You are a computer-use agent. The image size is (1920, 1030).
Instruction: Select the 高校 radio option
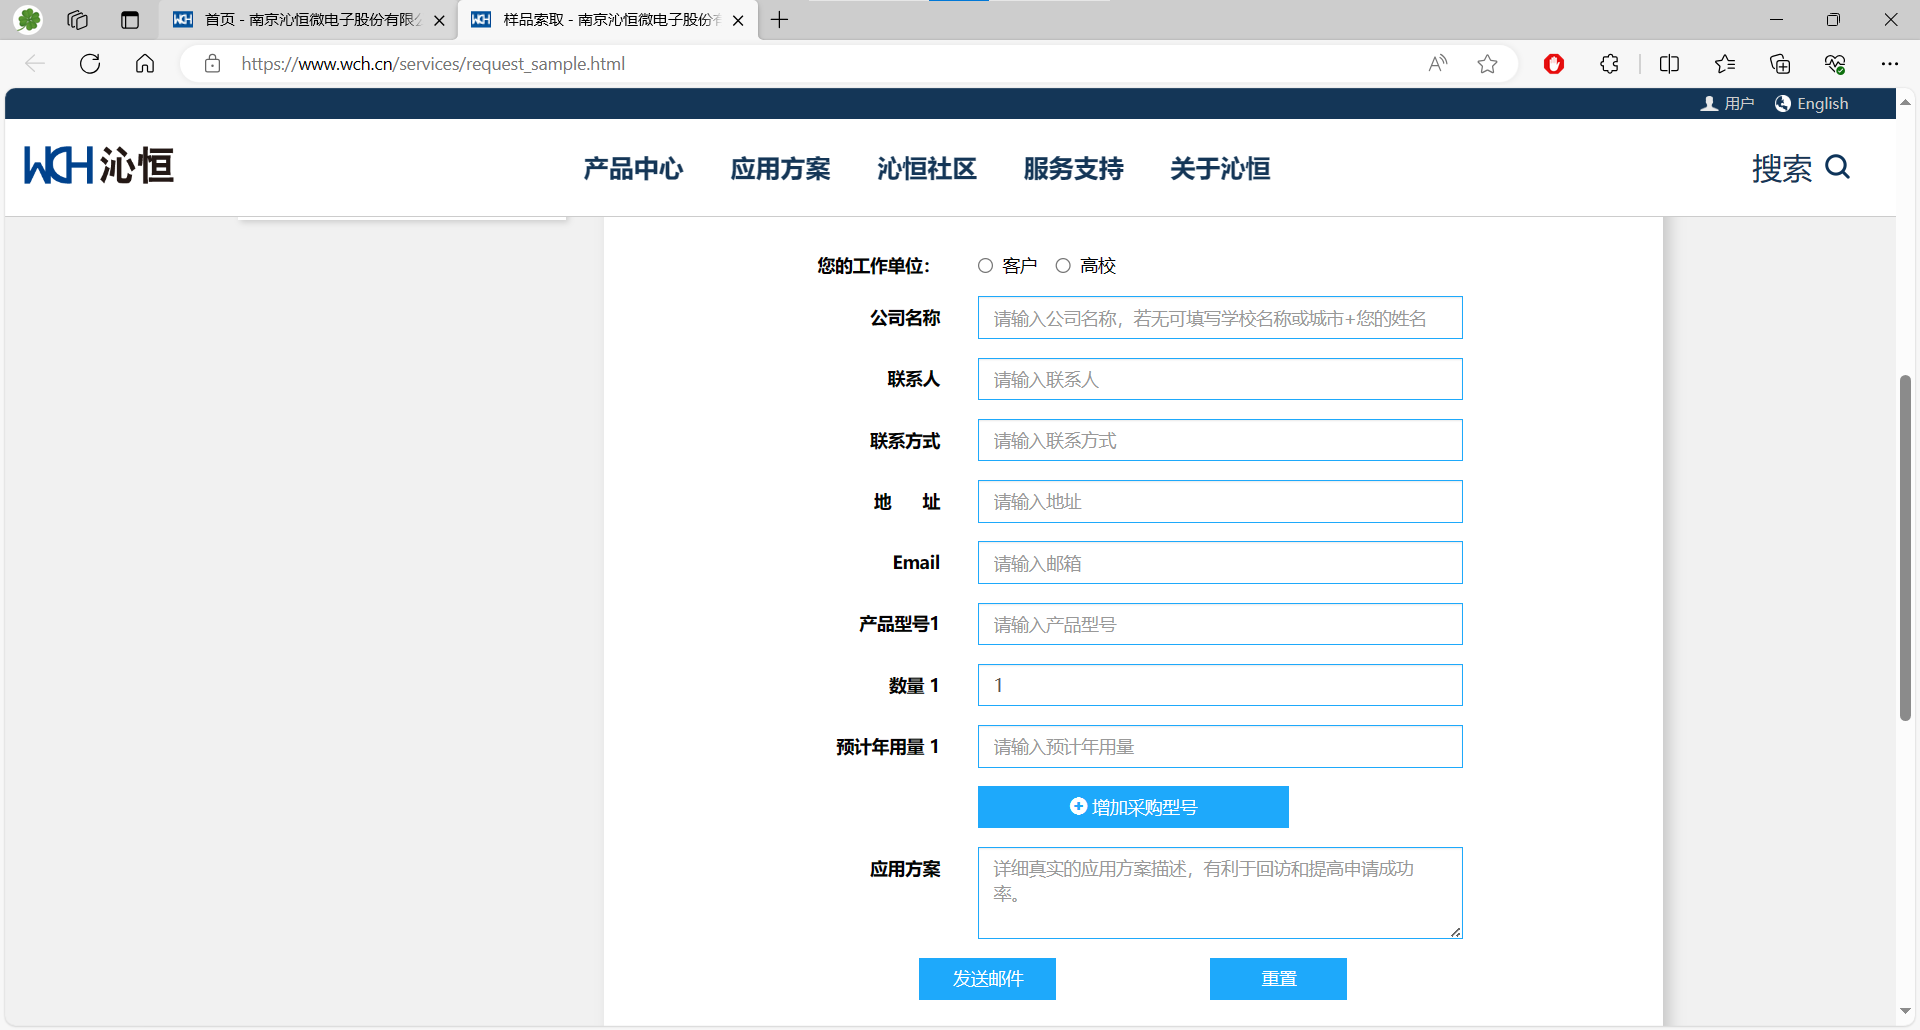[1063, 266]
